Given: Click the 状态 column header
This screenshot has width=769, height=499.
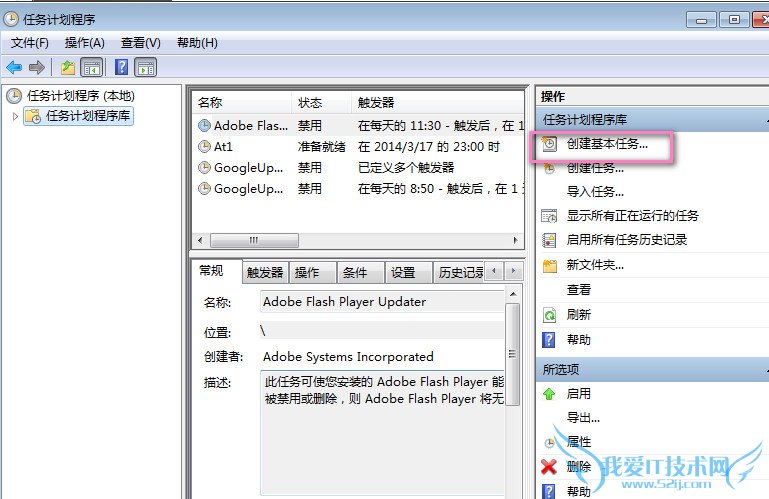Looking at the screenshot, I should point(322,103).
